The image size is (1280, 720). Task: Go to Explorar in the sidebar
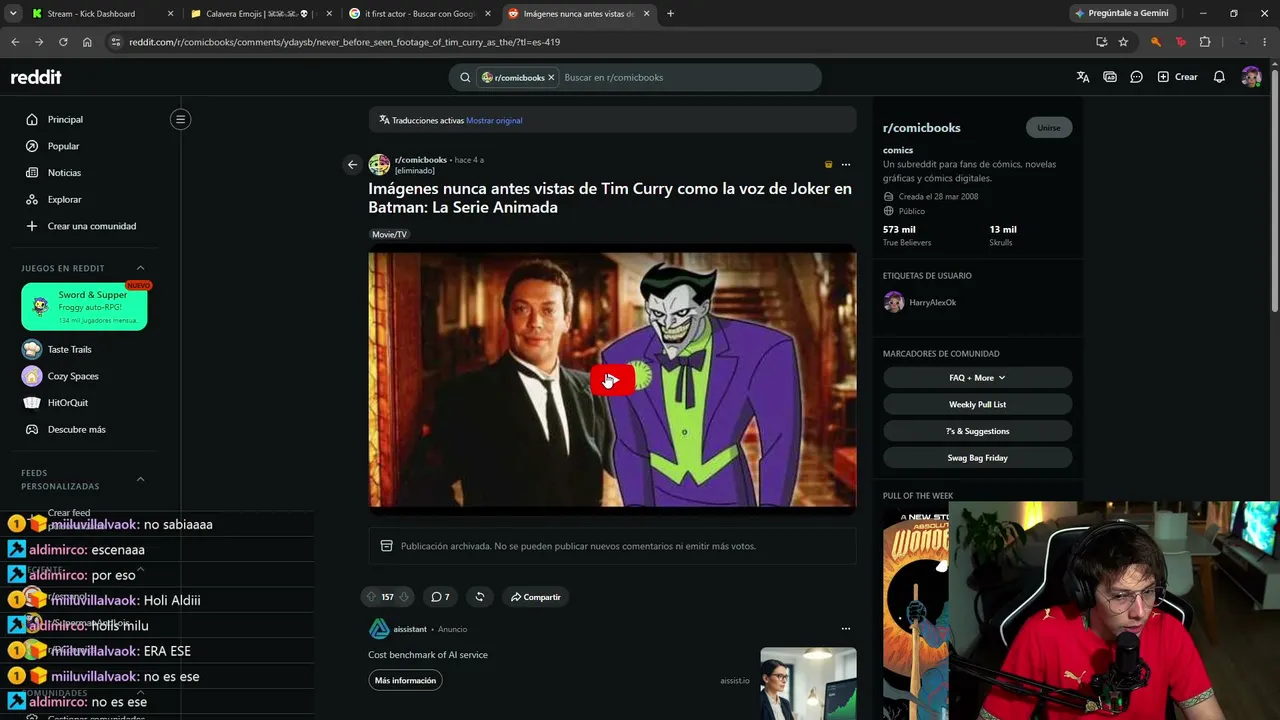[64, 200]
